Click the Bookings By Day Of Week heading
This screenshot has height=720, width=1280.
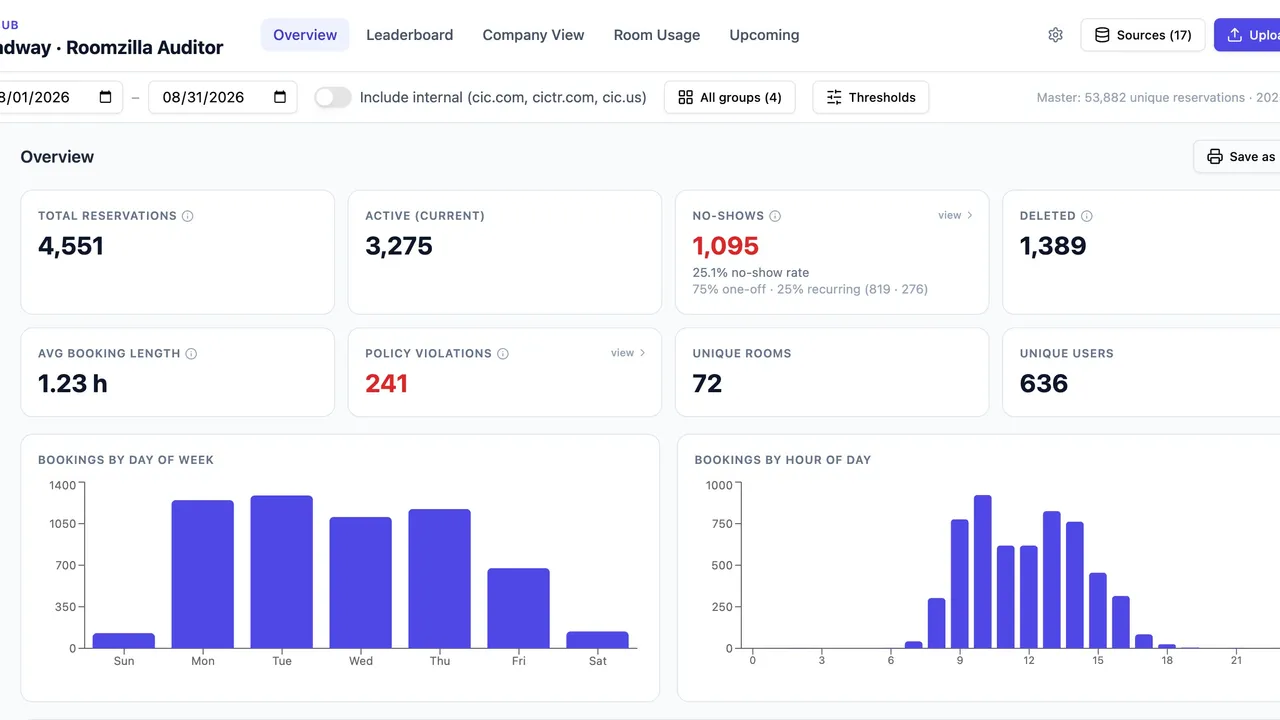click(126, 460)
